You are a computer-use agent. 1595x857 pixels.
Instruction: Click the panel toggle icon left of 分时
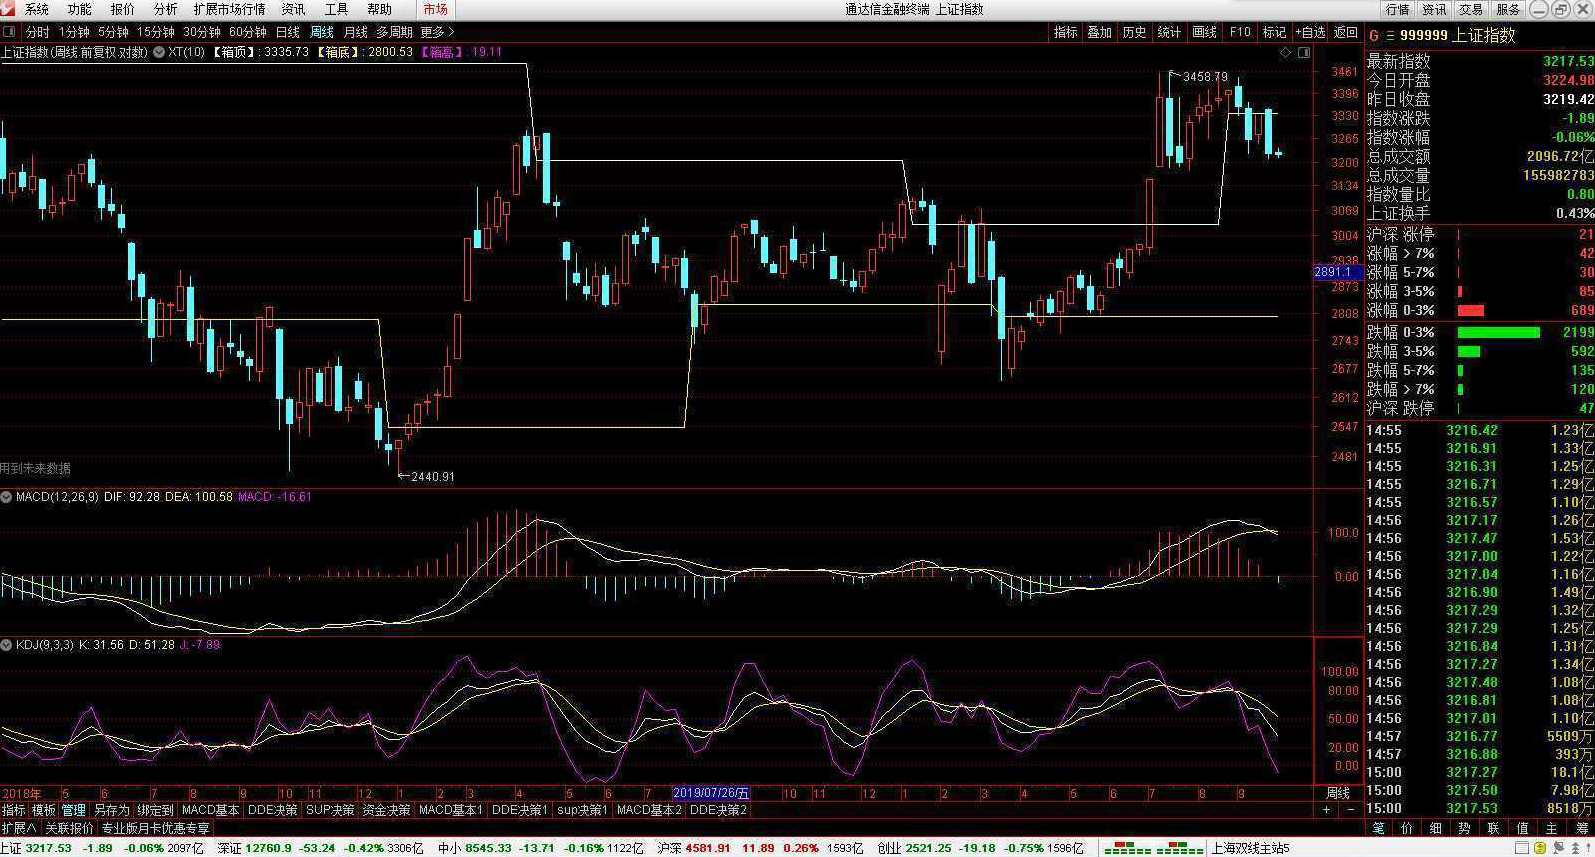tap(10, 32)
